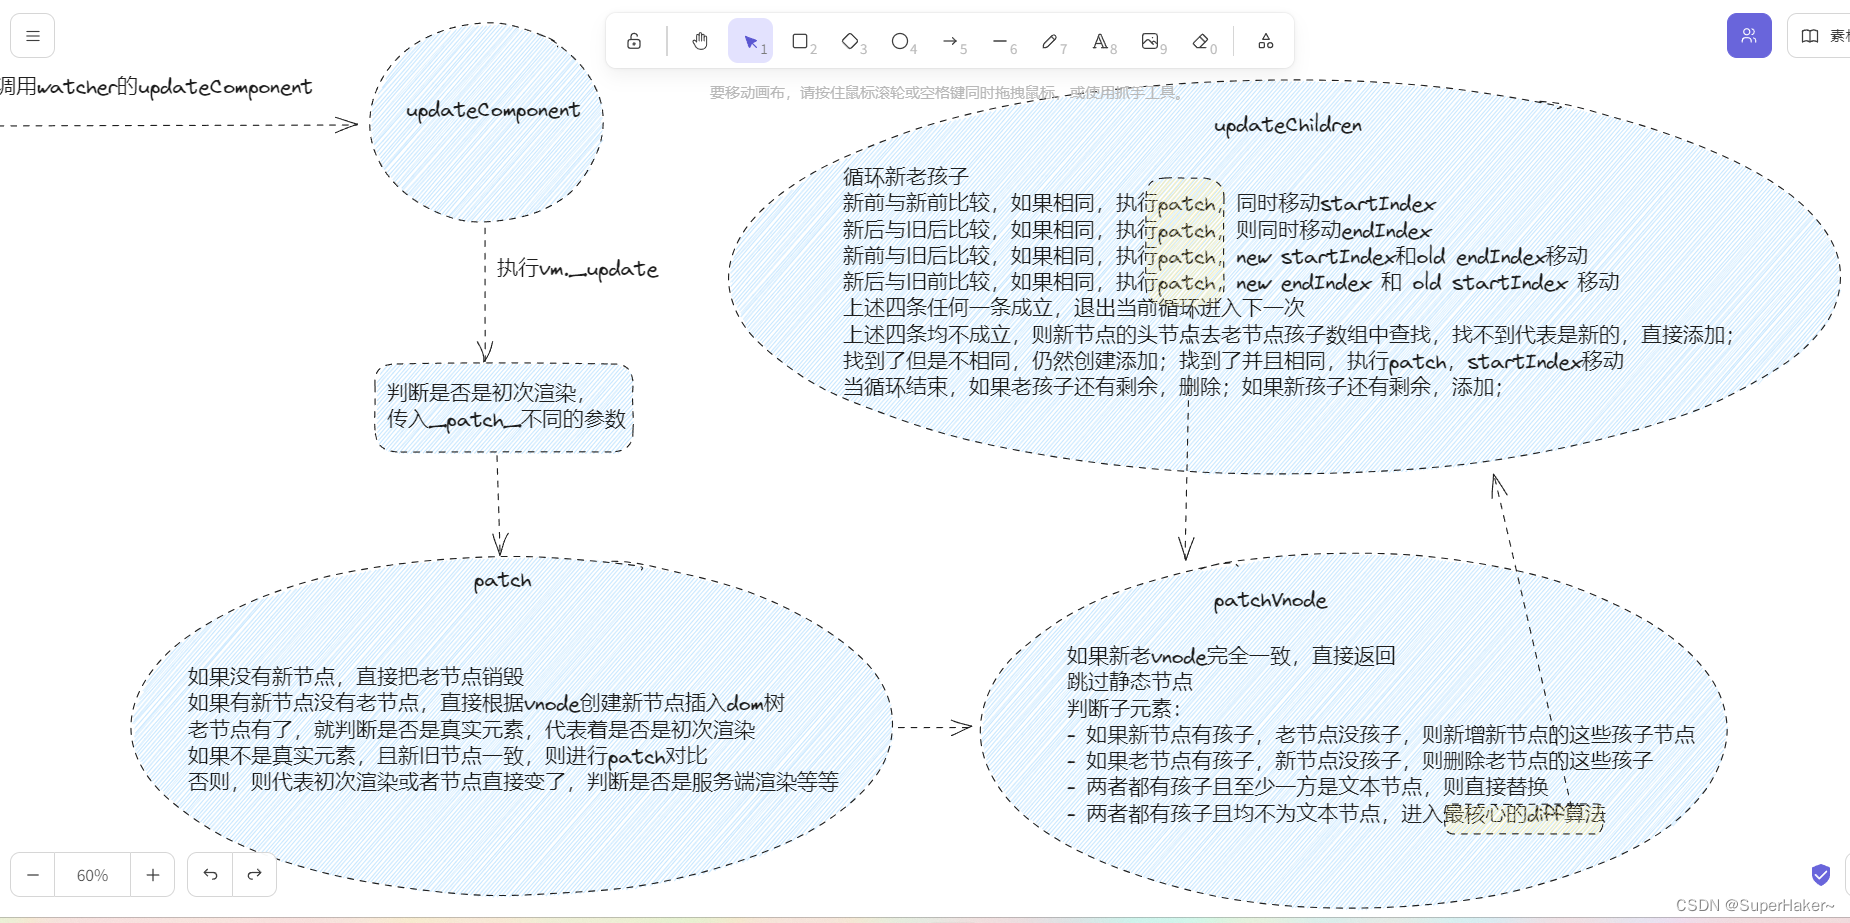Select the updateChildren title text
The width and height of the screenshot is (1850, 923).
(1288, 125)
